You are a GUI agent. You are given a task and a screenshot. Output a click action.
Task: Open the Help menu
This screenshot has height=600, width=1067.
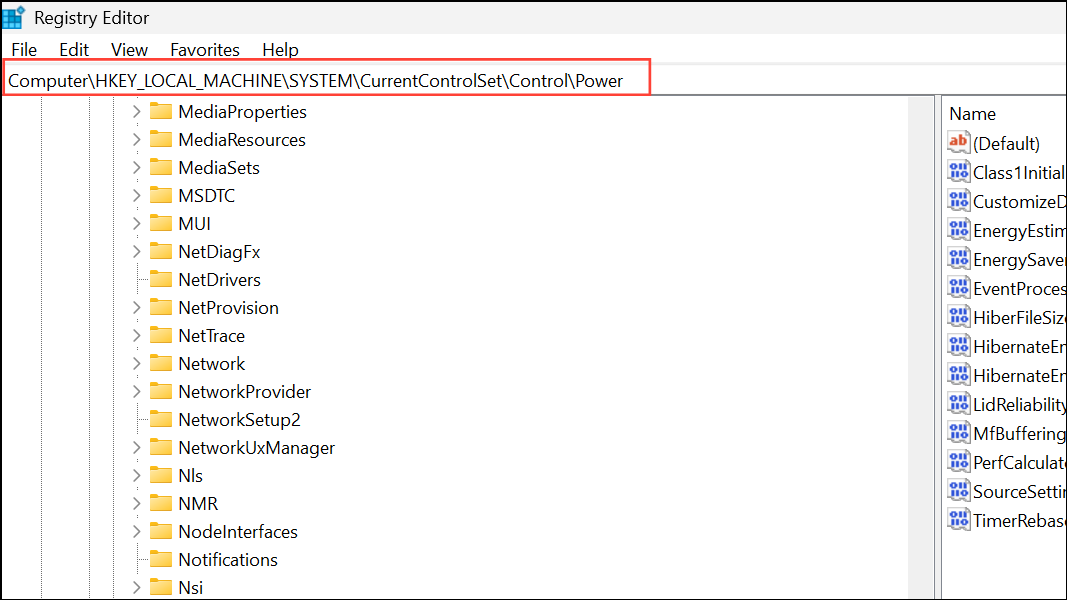tap(280, 50)
